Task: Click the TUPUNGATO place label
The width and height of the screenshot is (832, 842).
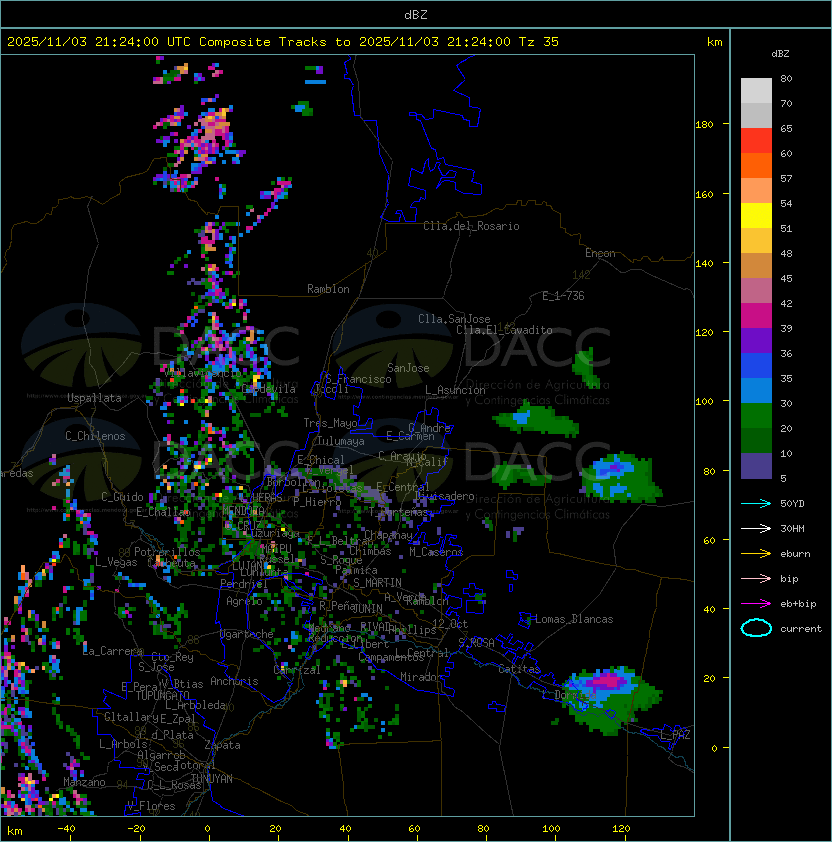Action: [162, 696]
